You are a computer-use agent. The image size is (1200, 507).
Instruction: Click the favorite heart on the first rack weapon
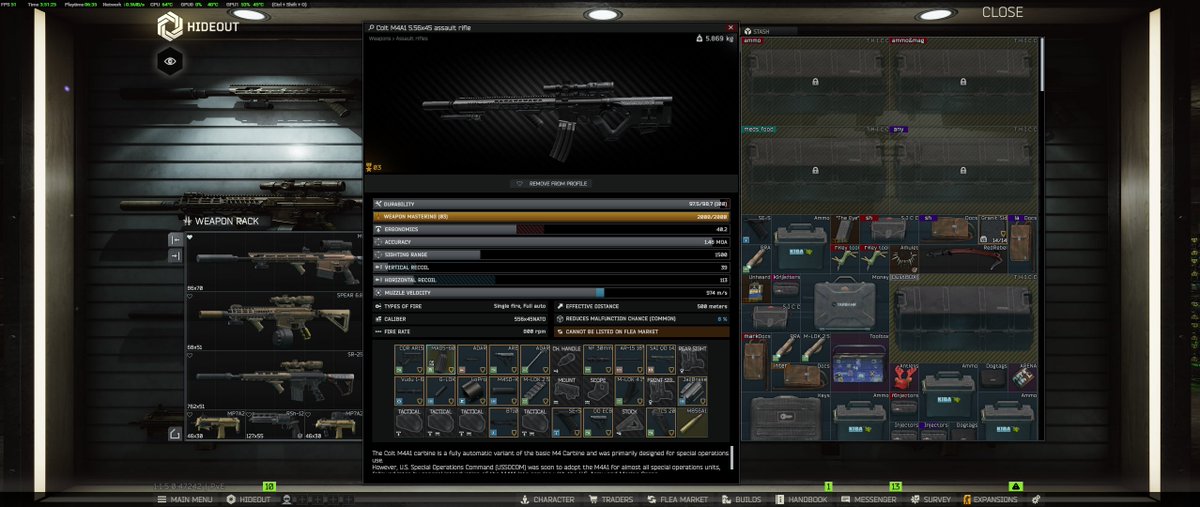(190, 238)
